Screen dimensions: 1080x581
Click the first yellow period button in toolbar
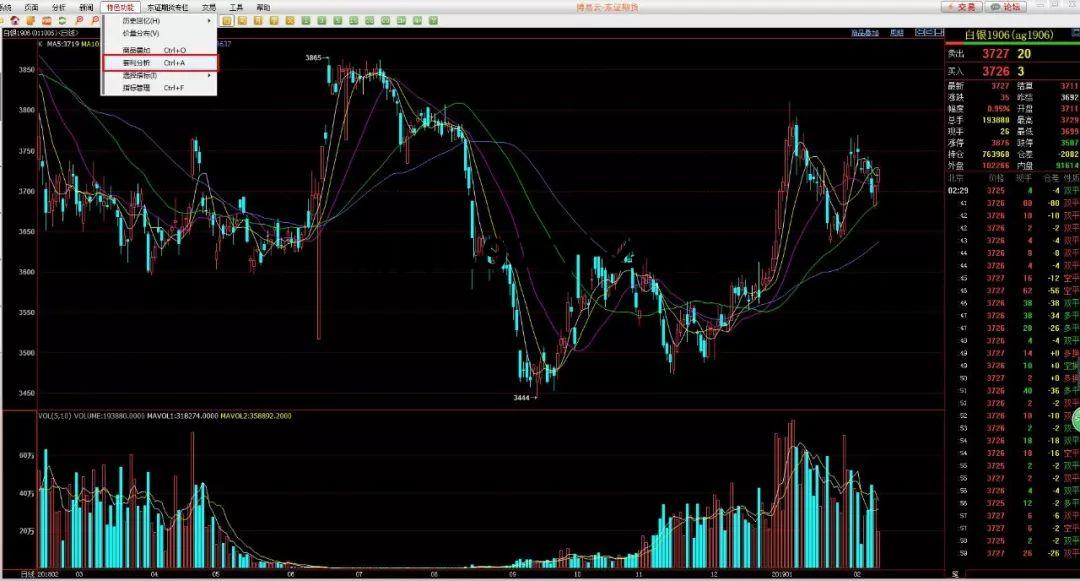click(x=227, y=20)
